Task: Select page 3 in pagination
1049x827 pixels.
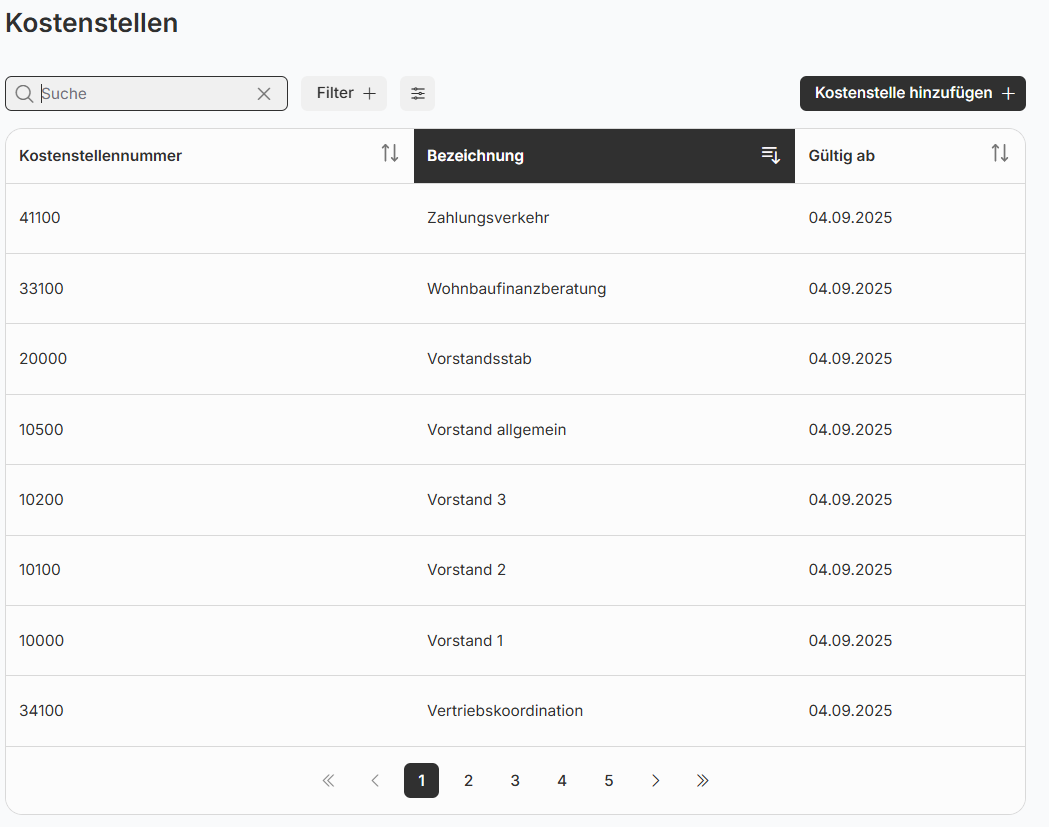Action: click(515, 781)
